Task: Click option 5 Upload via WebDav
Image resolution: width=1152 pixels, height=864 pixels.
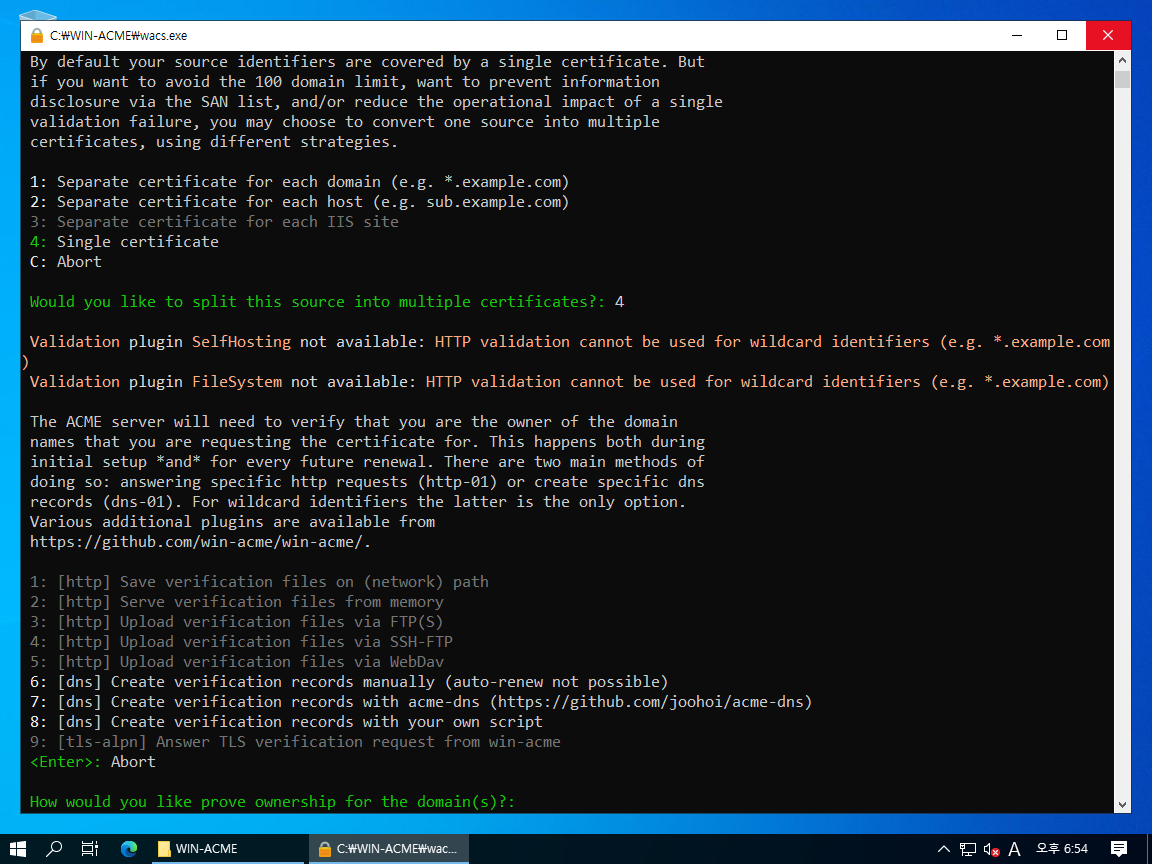Action: pos(237,661)
